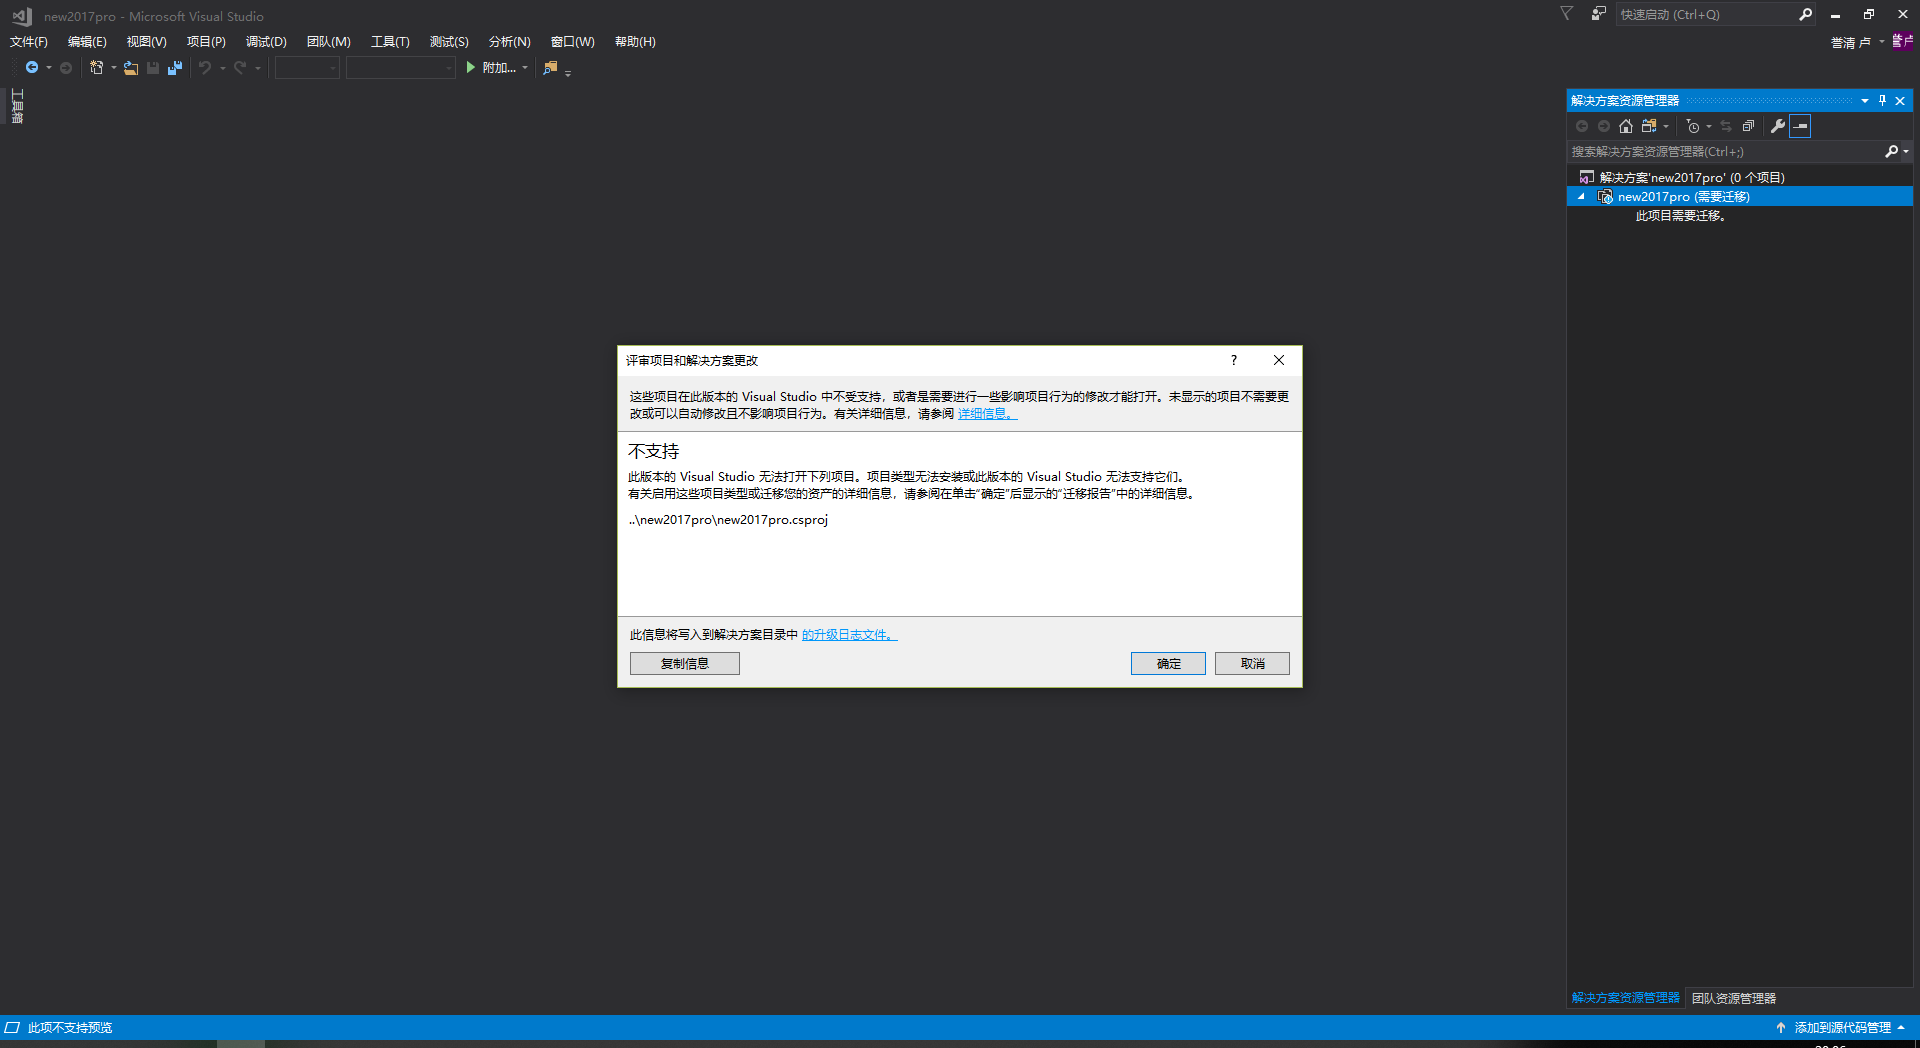This screenshot has width=1920, height=1048.
Task: Open the 详细信息 link in the dialog
Action: coord(987,414)
